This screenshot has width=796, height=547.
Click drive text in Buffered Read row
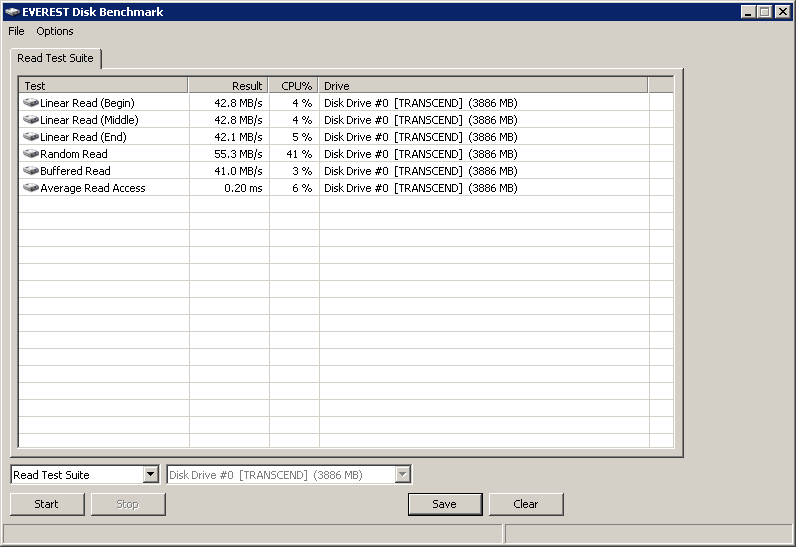pos(421,171)
